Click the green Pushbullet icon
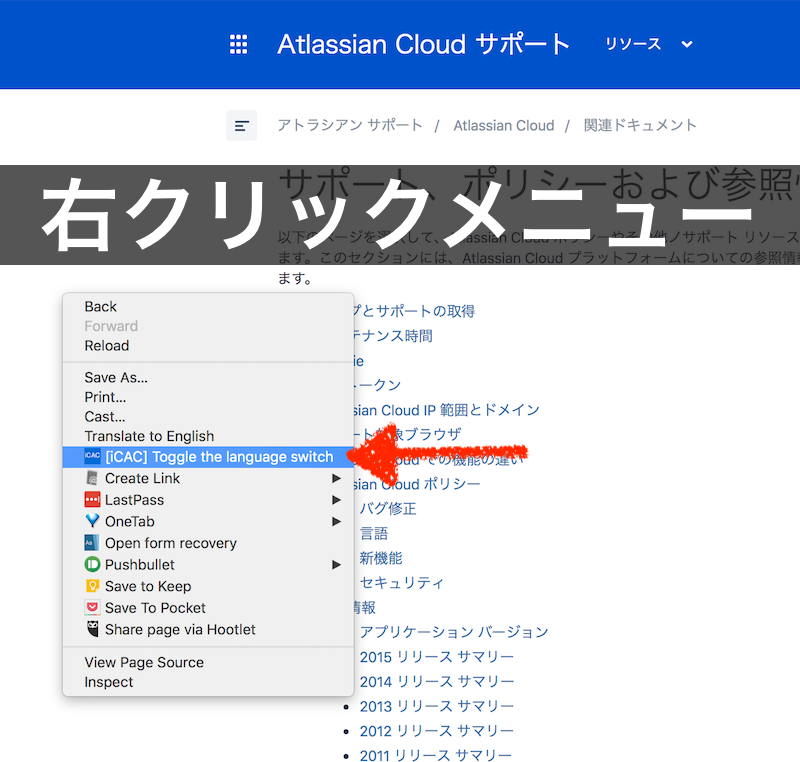800x762 pixels. (92, 564)
